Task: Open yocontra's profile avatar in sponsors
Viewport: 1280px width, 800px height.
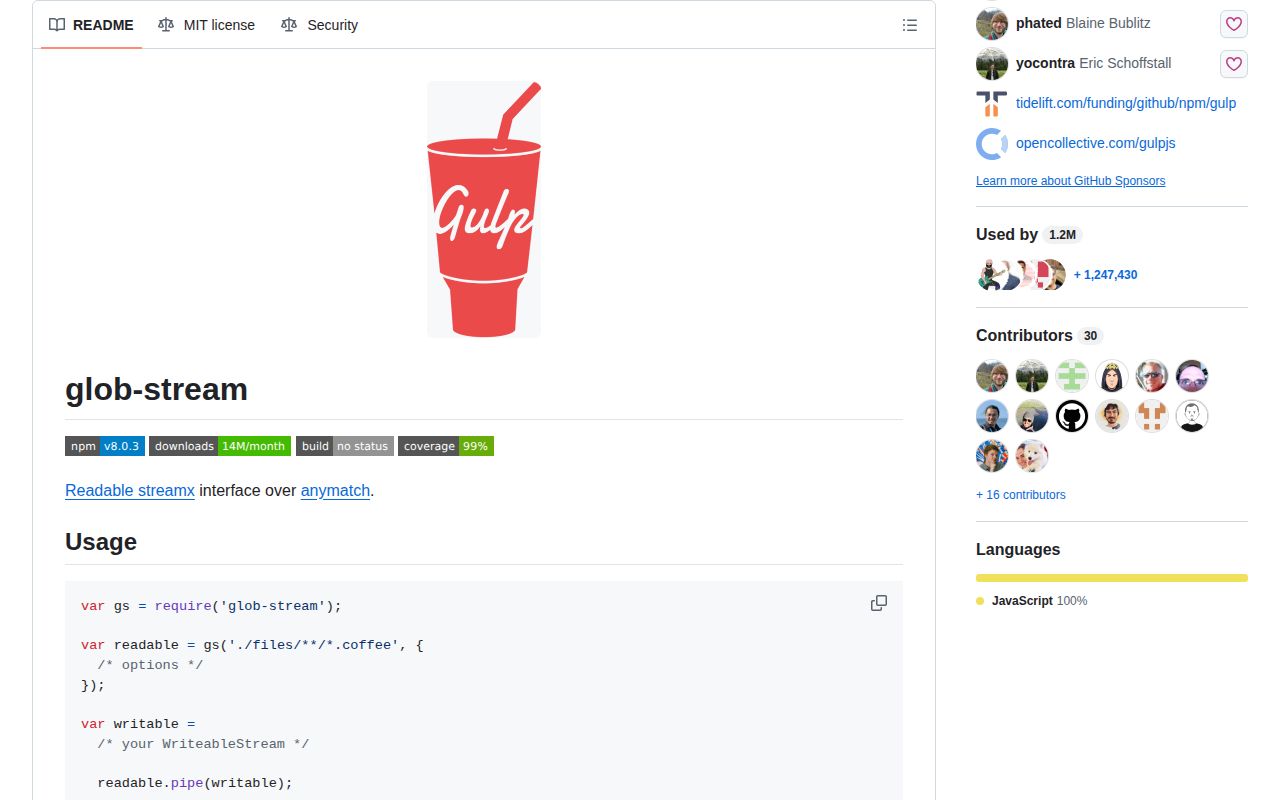Action: pyautogui.click(x=992, y=63)
